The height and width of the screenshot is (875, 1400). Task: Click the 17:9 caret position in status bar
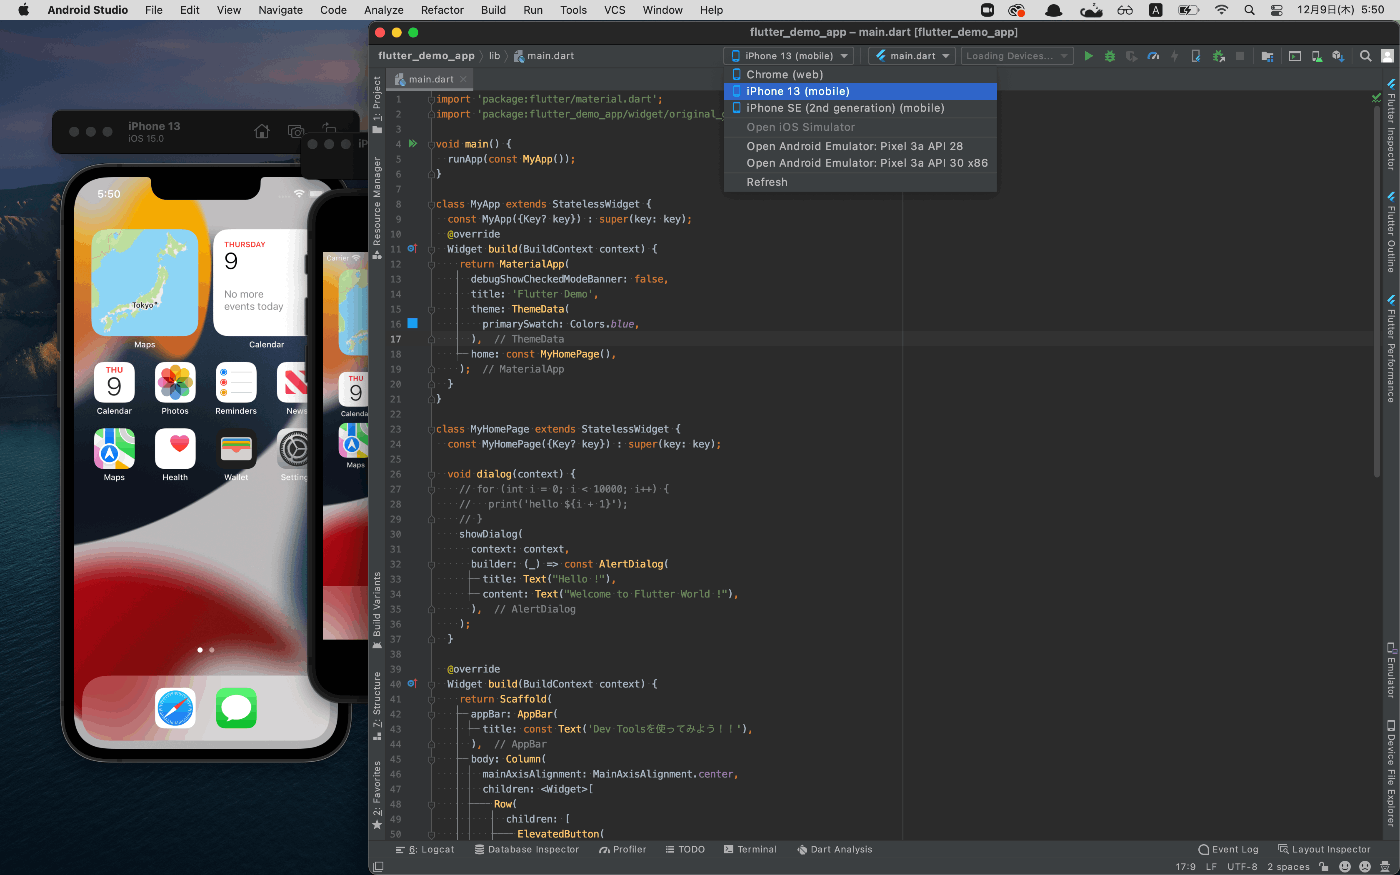pos(1185,867)
